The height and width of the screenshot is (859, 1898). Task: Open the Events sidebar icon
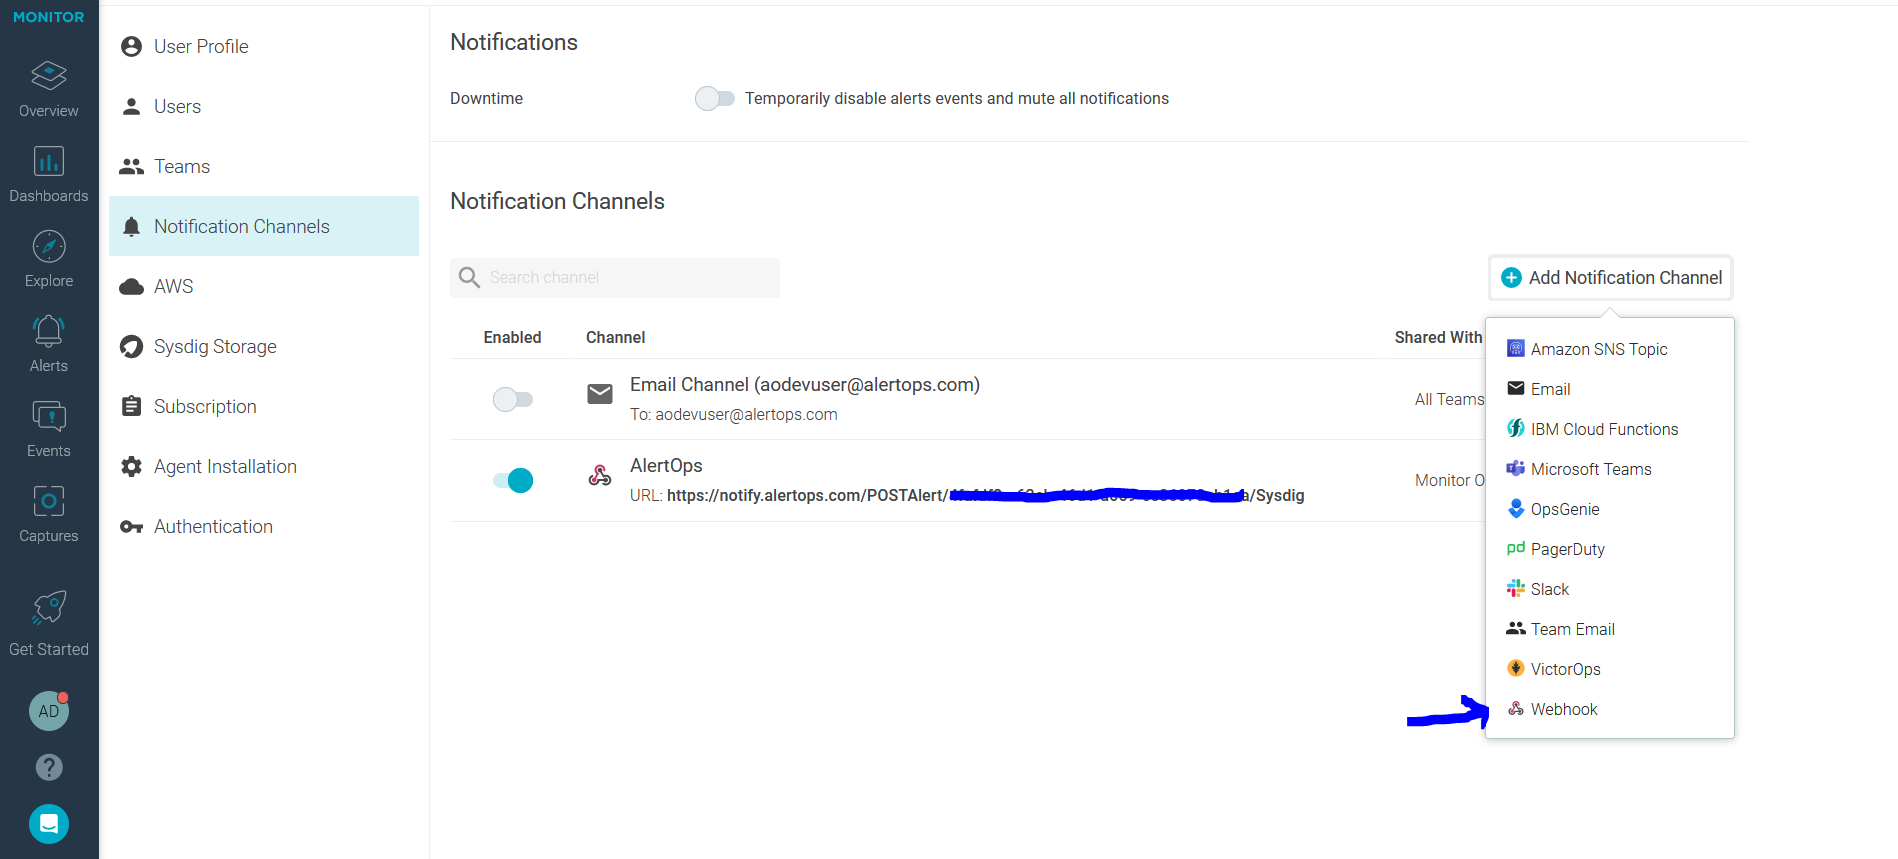click(48, 417)
